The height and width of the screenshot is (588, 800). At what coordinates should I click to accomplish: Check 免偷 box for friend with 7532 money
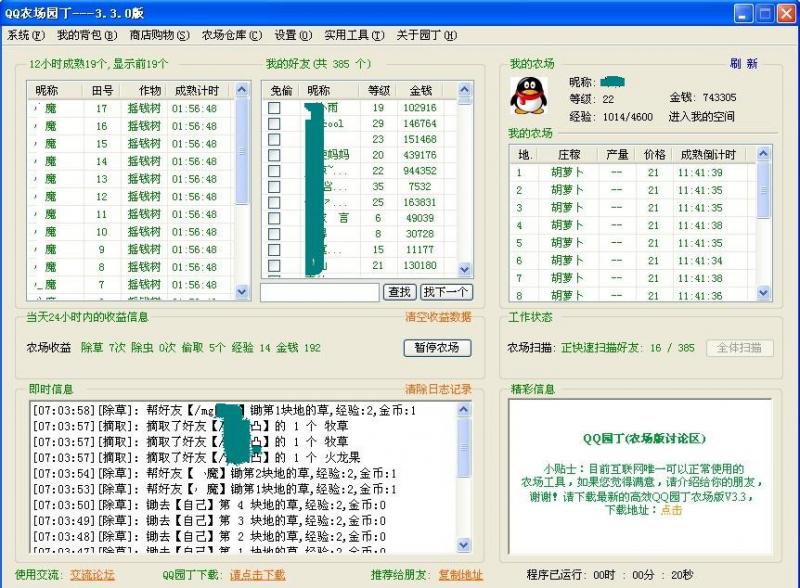click(x=274, y=187)
